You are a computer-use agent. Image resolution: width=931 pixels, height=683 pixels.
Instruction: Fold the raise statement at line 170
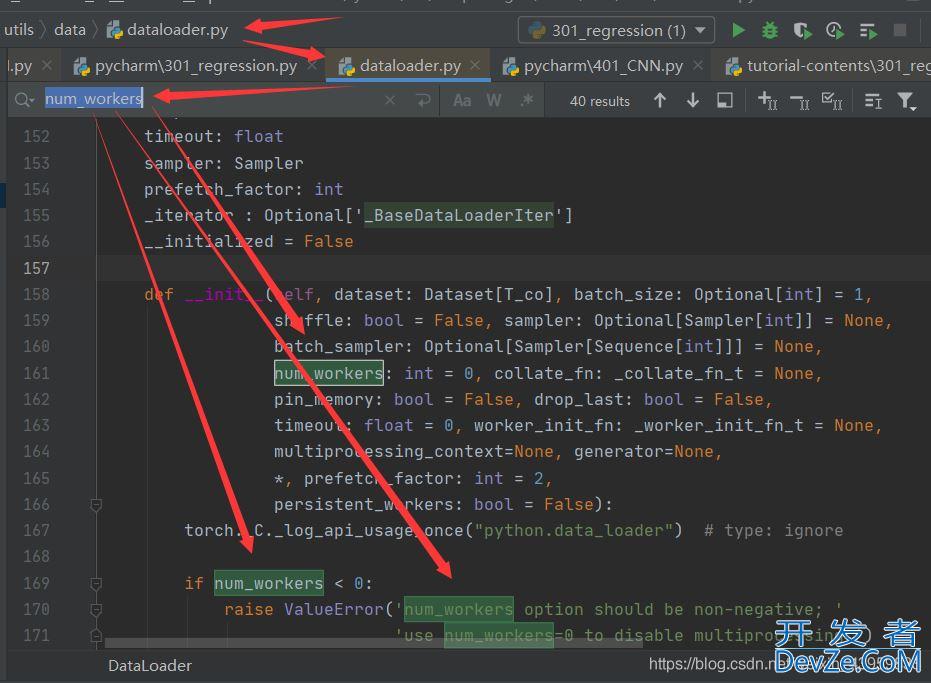tap(96, 610)
